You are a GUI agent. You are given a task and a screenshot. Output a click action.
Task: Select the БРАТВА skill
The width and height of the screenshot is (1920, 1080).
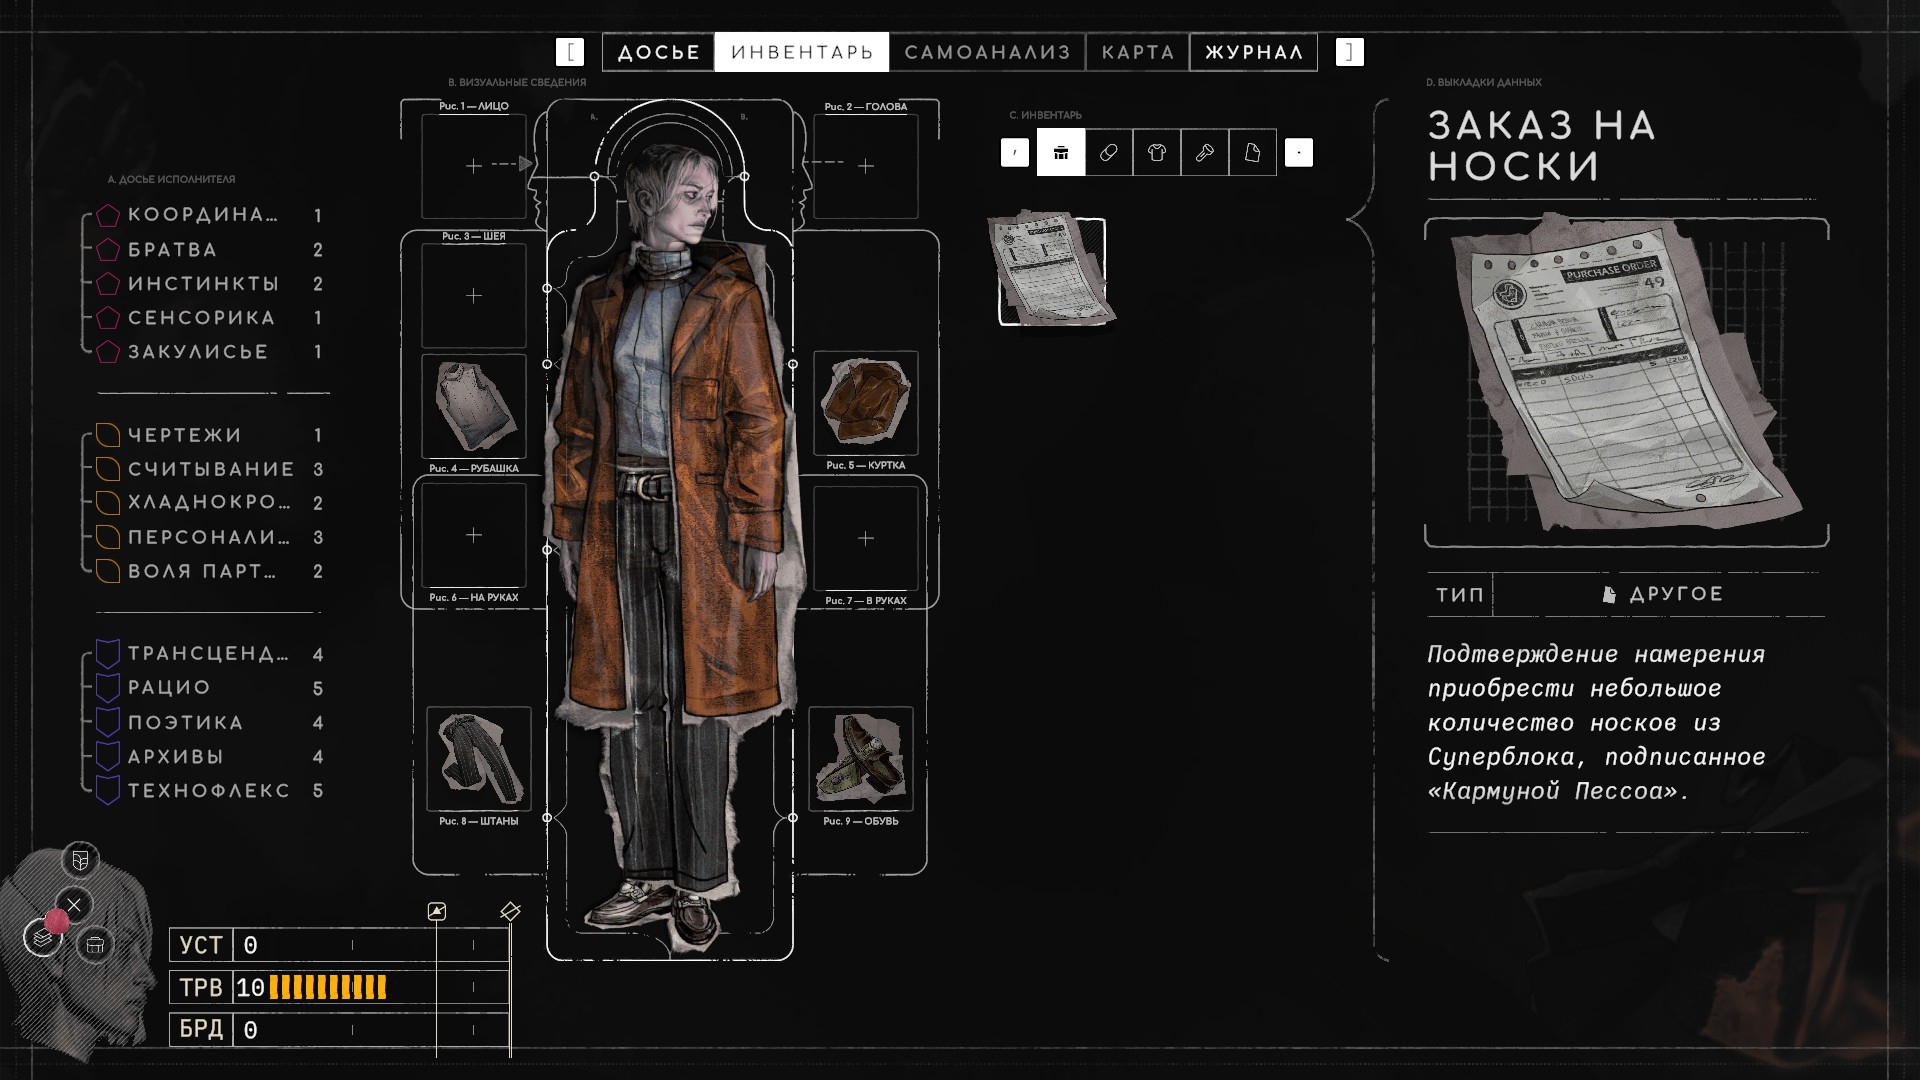click(210, 249)
